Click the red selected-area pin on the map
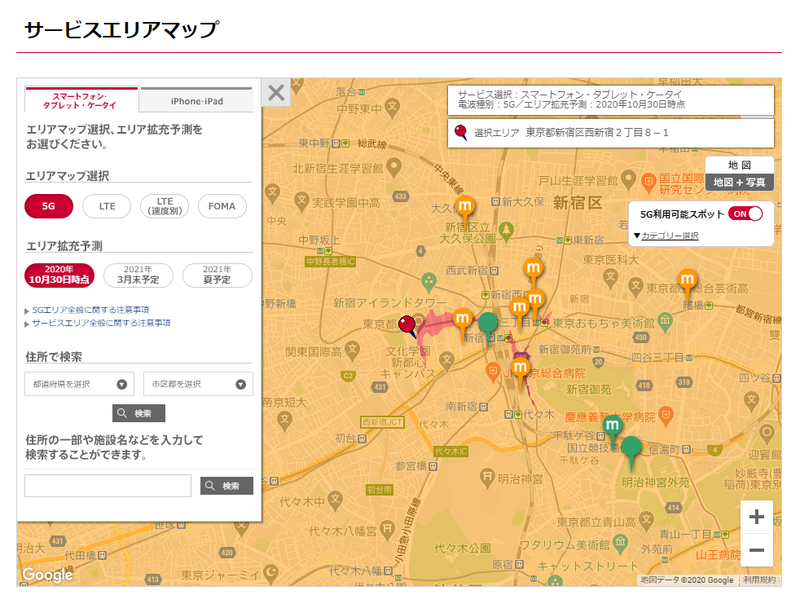 (x=407, y=325)
